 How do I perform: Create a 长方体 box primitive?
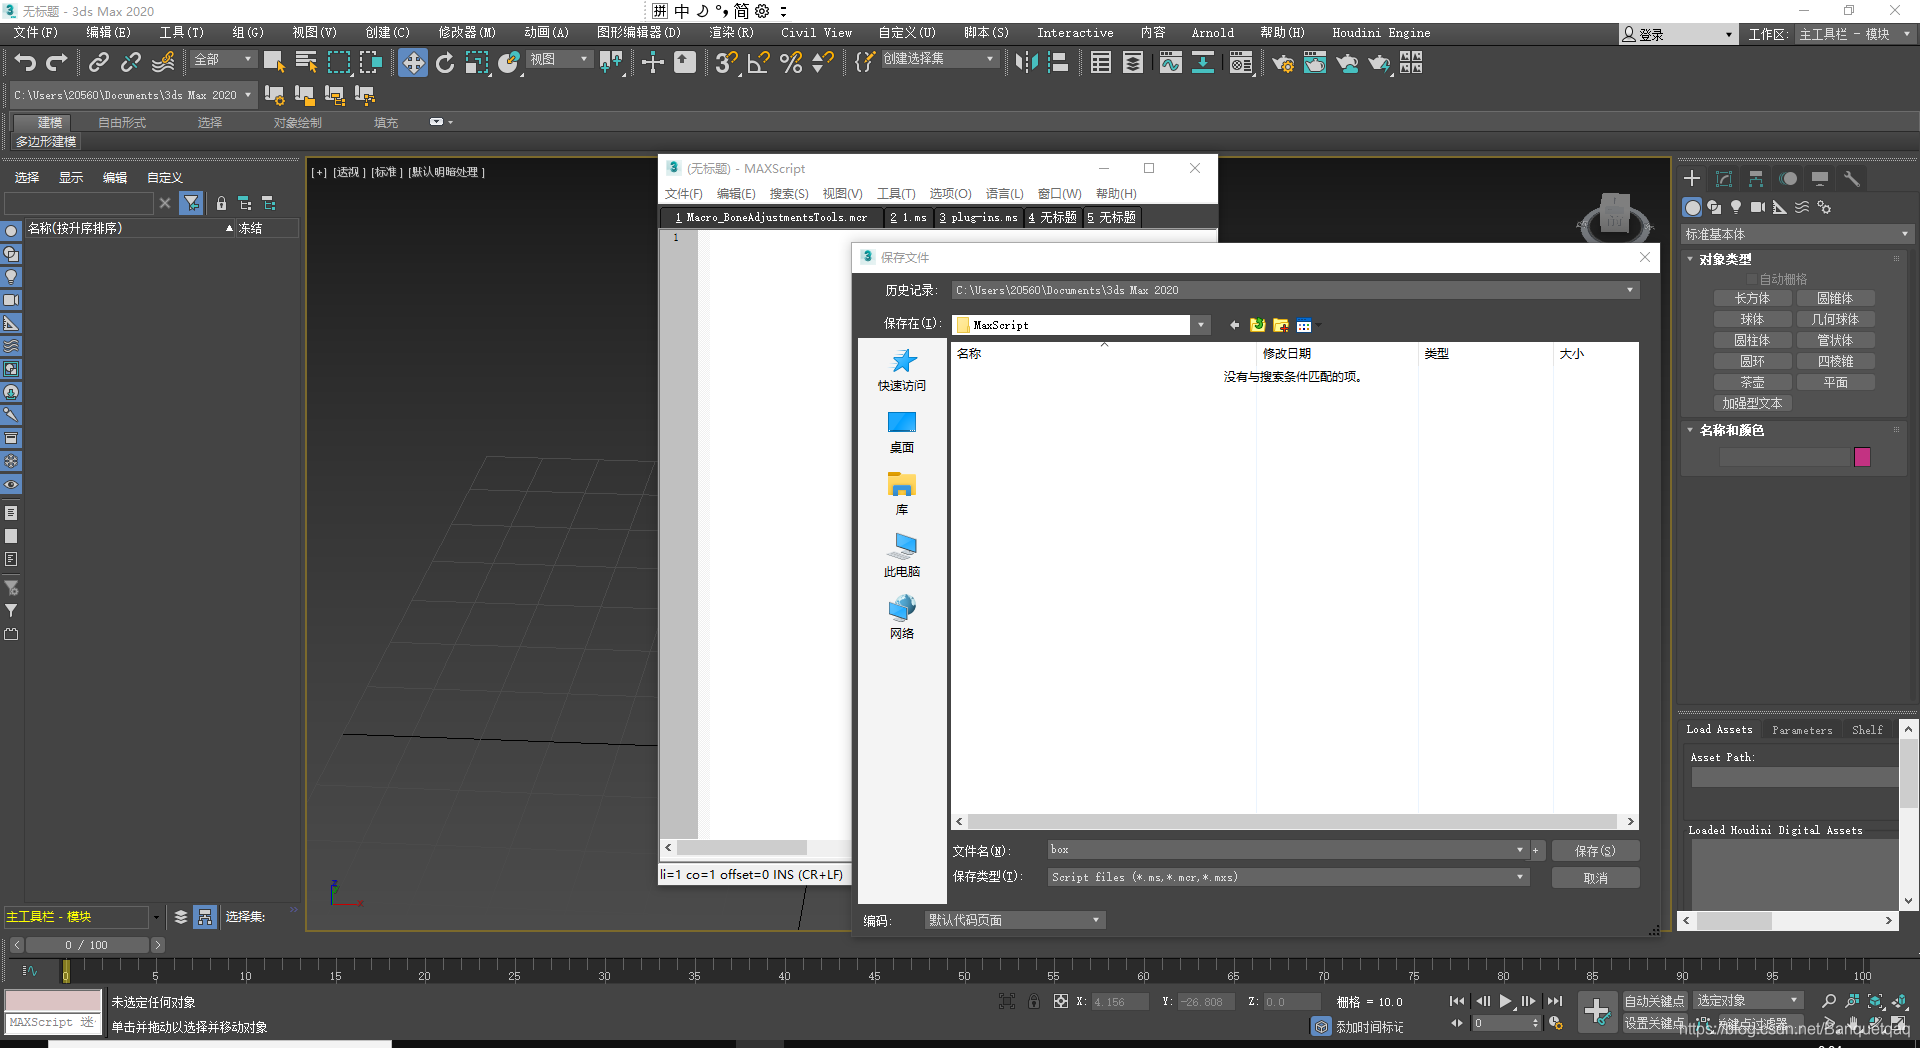click(1752, 298)
